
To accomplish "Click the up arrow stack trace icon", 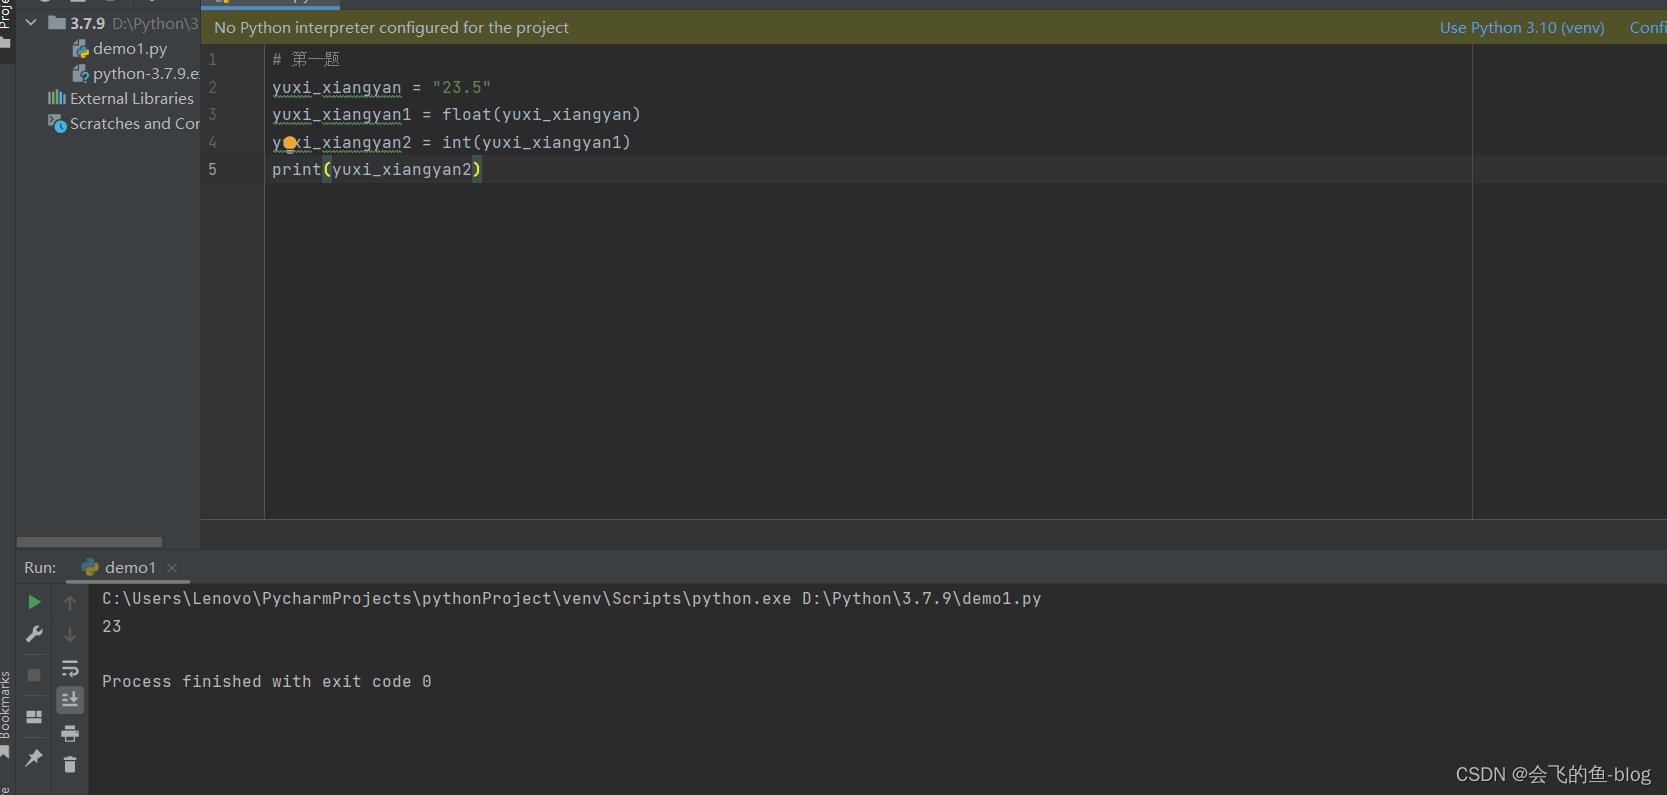I will [70, 602].
